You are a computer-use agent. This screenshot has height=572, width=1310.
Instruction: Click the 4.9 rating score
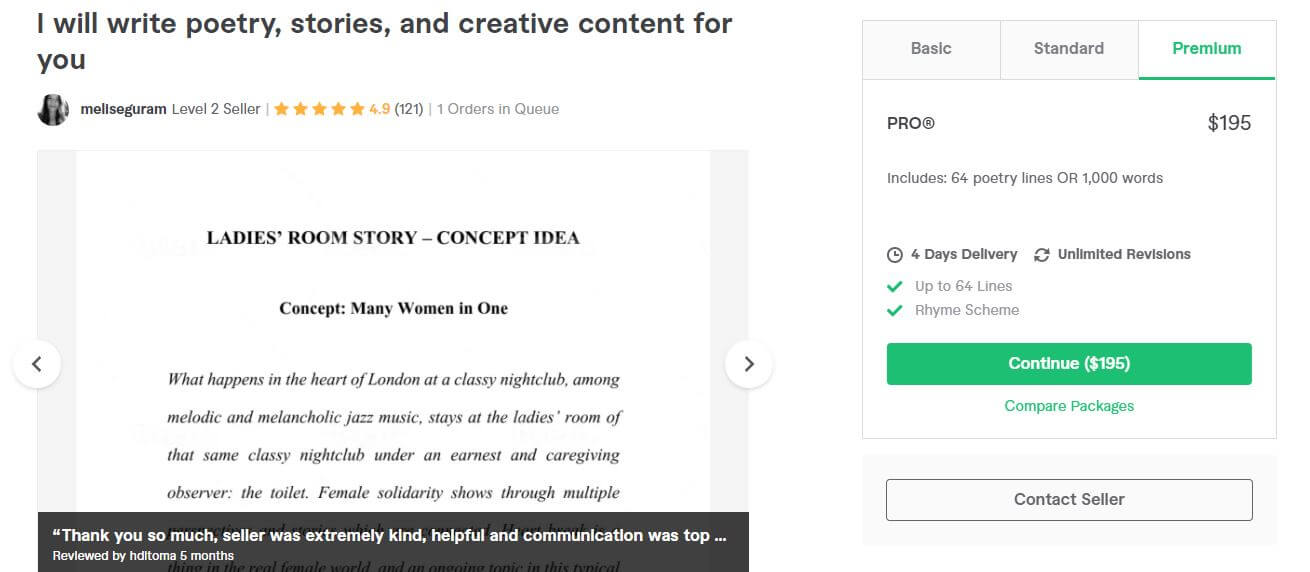click(379, 109)
